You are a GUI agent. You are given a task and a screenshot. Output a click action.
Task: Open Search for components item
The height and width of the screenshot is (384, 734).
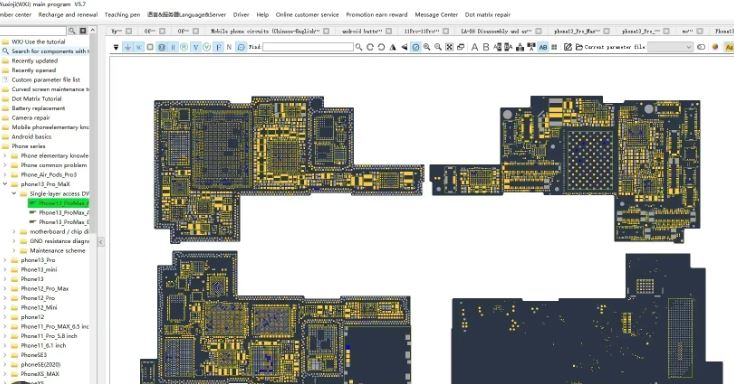(45, 51)
